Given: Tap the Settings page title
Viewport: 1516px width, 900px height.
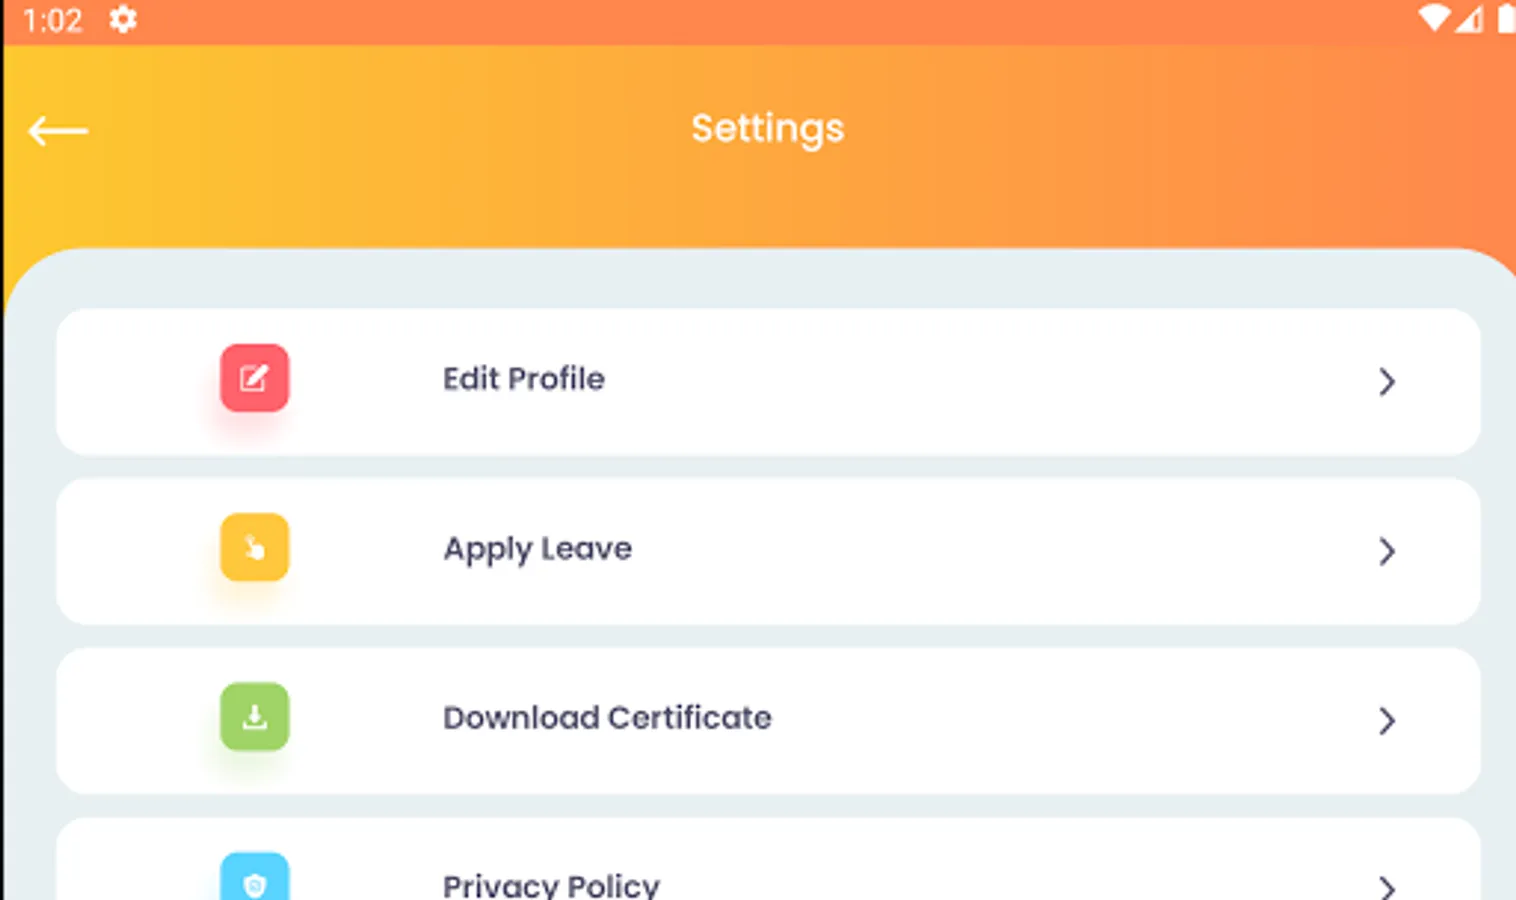Looking at the screenshot, I should (768, 129).
